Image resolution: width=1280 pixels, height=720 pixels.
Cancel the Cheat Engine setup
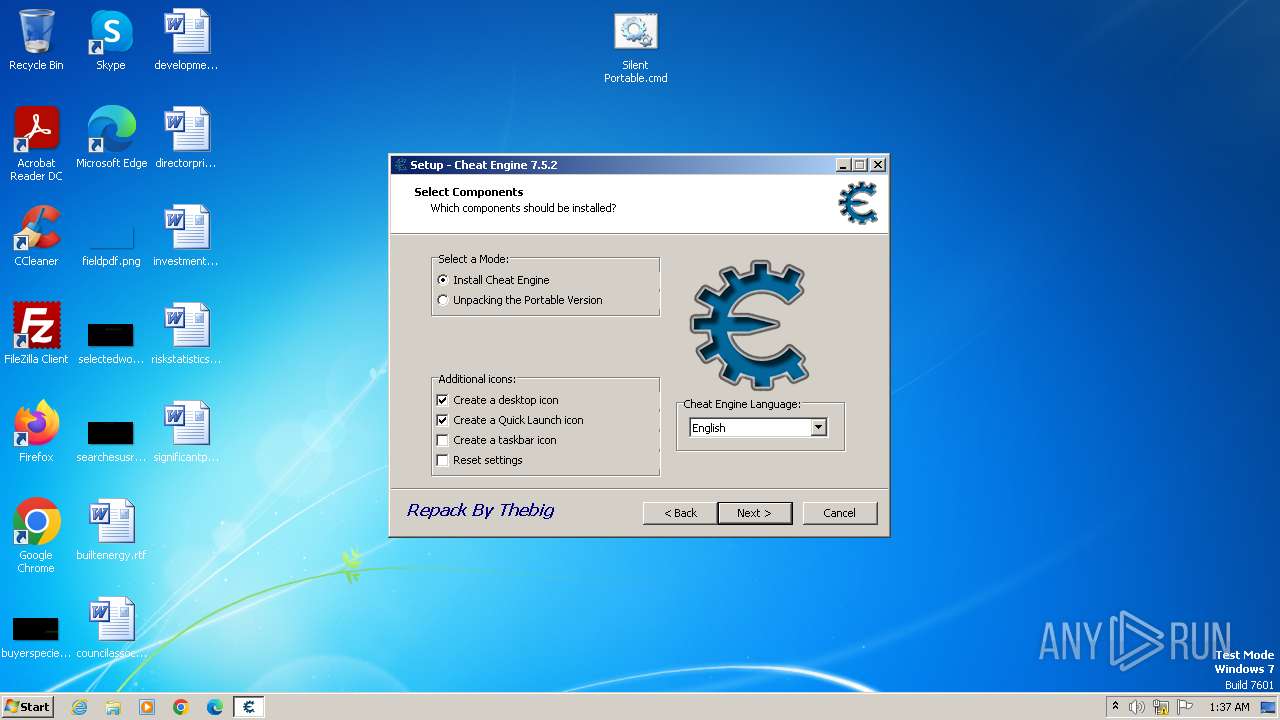[x=840, y=513]
